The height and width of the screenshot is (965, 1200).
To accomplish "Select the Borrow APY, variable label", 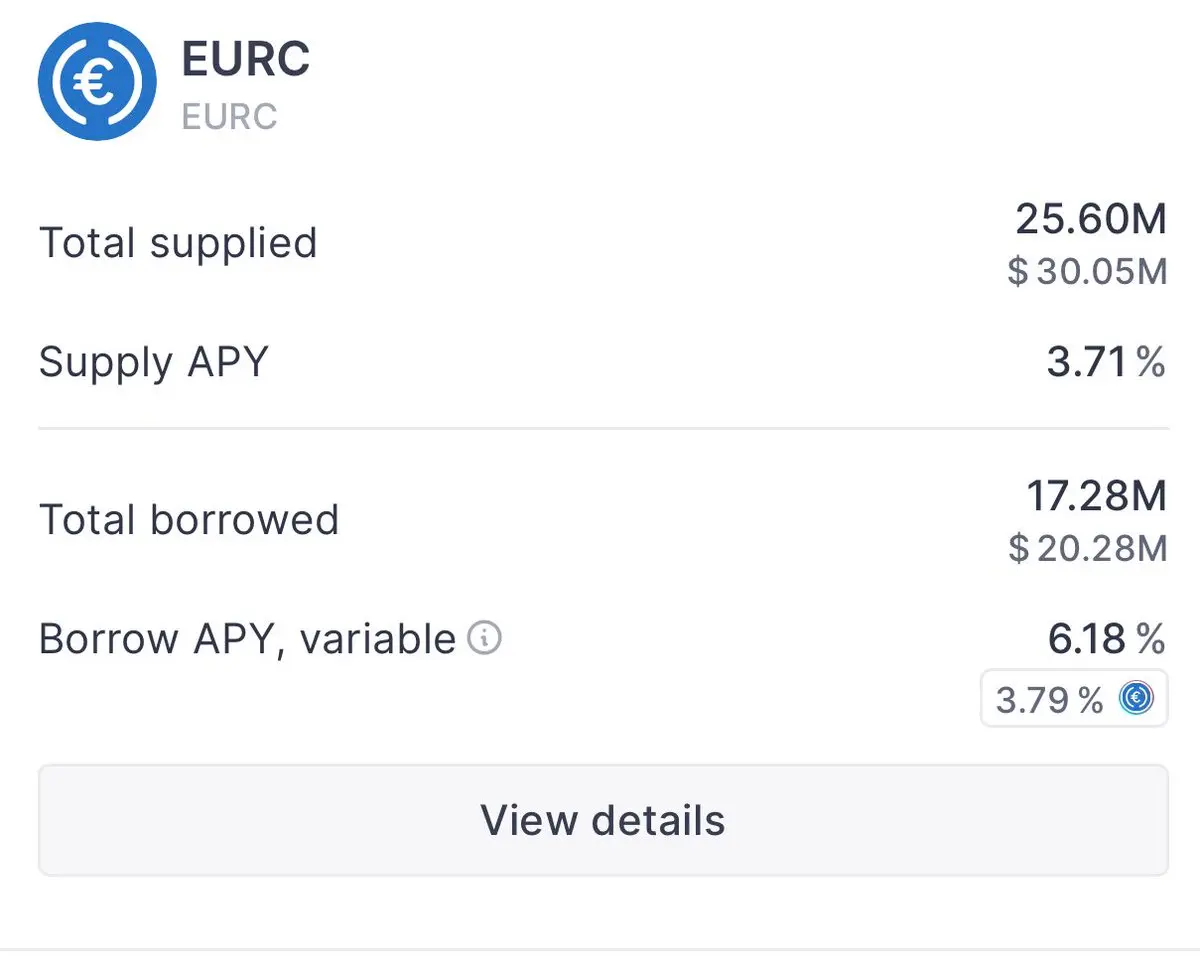I will [247, 638].
